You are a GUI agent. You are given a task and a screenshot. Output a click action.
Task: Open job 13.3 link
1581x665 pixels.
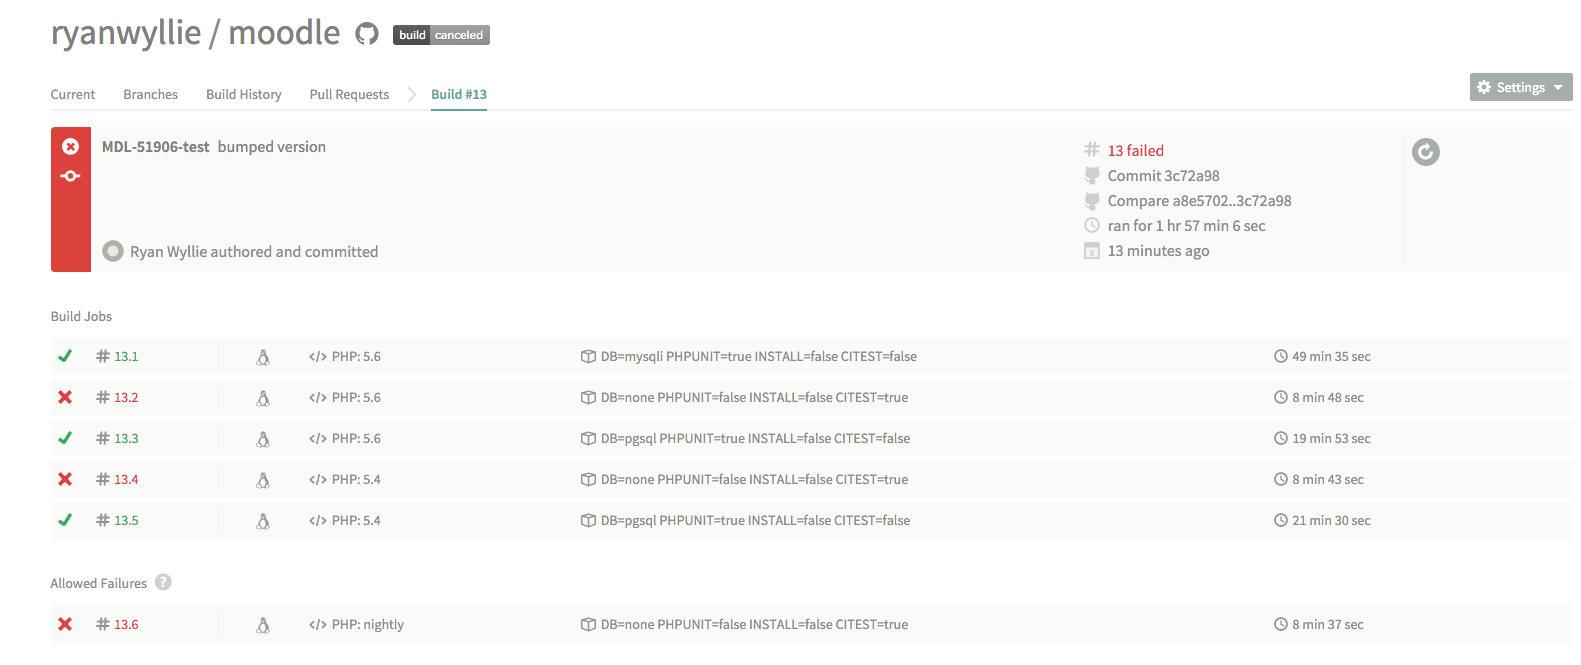click(126, 438)
